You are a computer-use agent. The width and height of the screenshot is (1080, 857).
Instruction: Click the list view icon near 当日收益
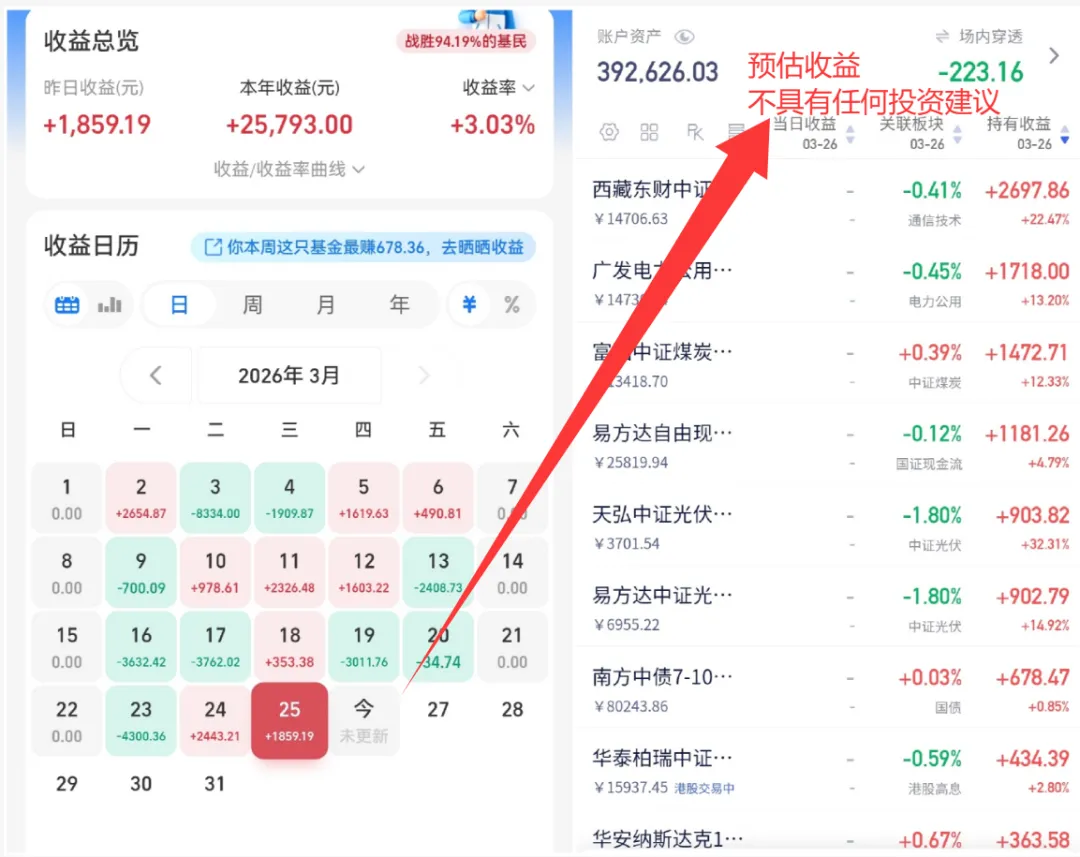tap(737, 131)
